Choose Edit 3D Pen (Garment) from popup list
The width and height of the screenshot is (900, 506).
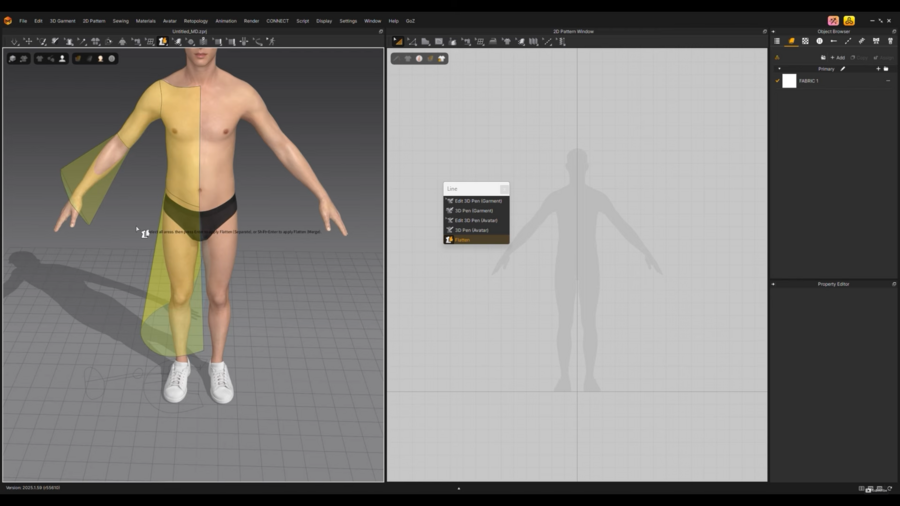tap(477, 201)
